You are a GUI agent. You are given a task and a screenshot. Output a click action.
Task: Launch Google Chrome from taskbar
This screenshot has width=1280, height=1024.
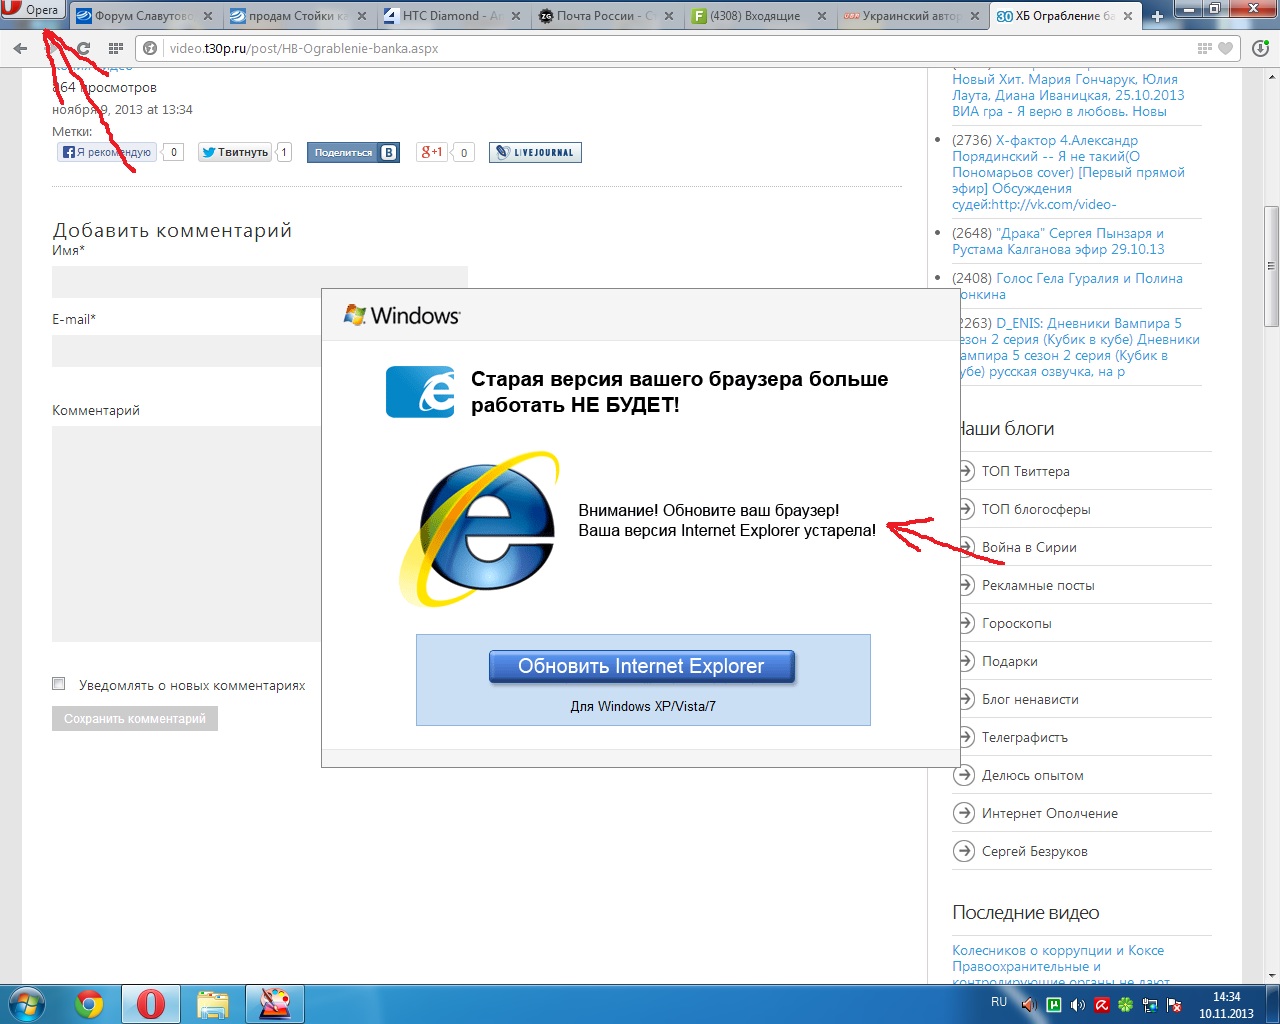coord(89,1004)
